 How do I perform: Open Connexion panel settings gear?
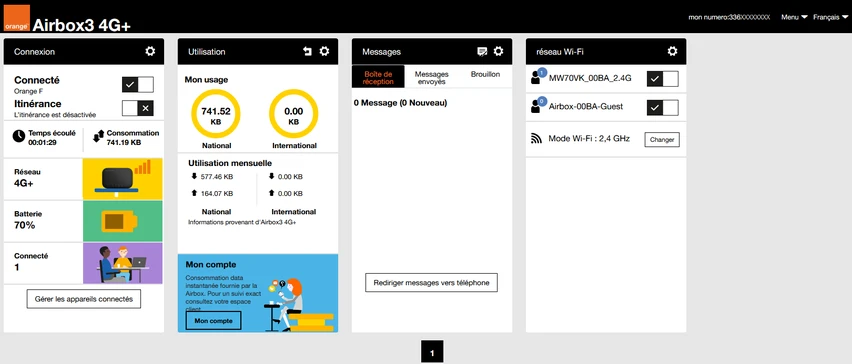(150, 51)
